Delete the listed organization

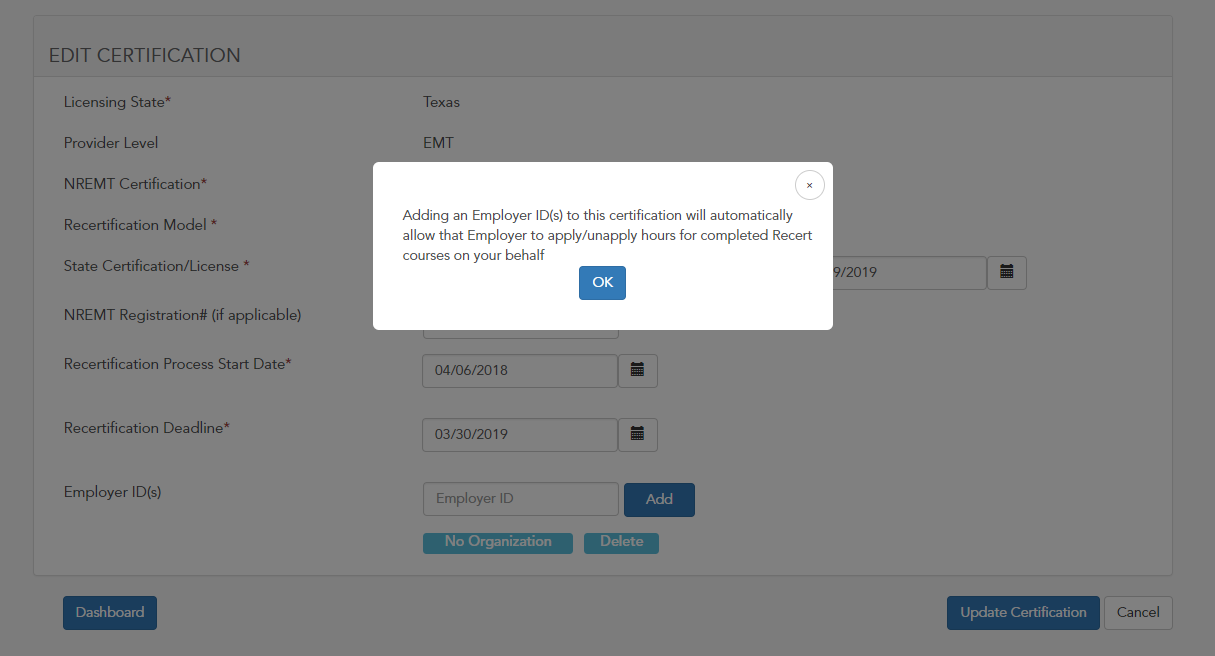click(621, 542)
